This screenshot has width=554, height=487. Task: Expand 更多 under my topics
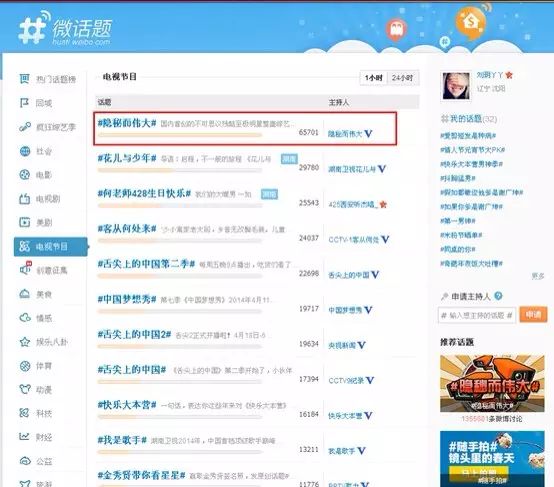[x=538, y=276]
